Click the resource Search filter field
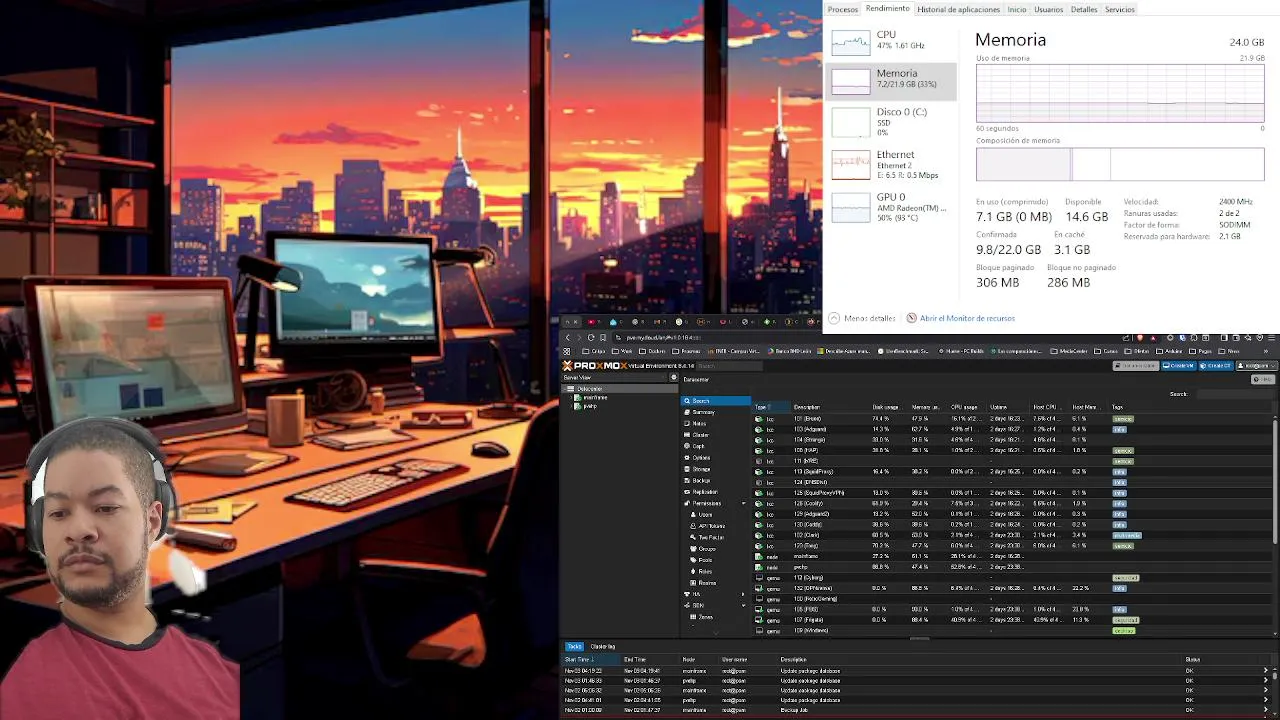 pyautogui.click(x=1234, y=394)
